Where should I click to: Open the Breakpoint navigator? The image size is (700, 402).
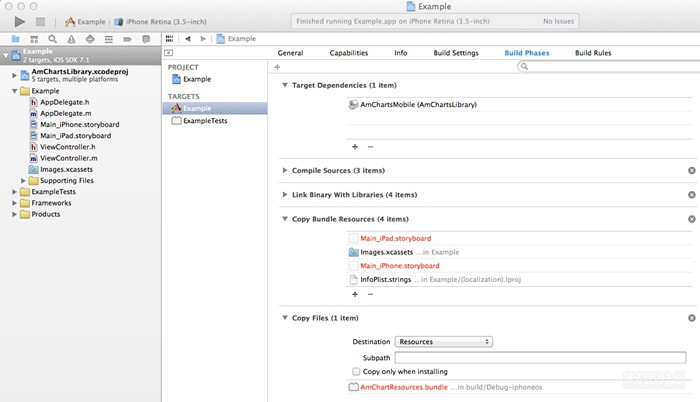127,39
